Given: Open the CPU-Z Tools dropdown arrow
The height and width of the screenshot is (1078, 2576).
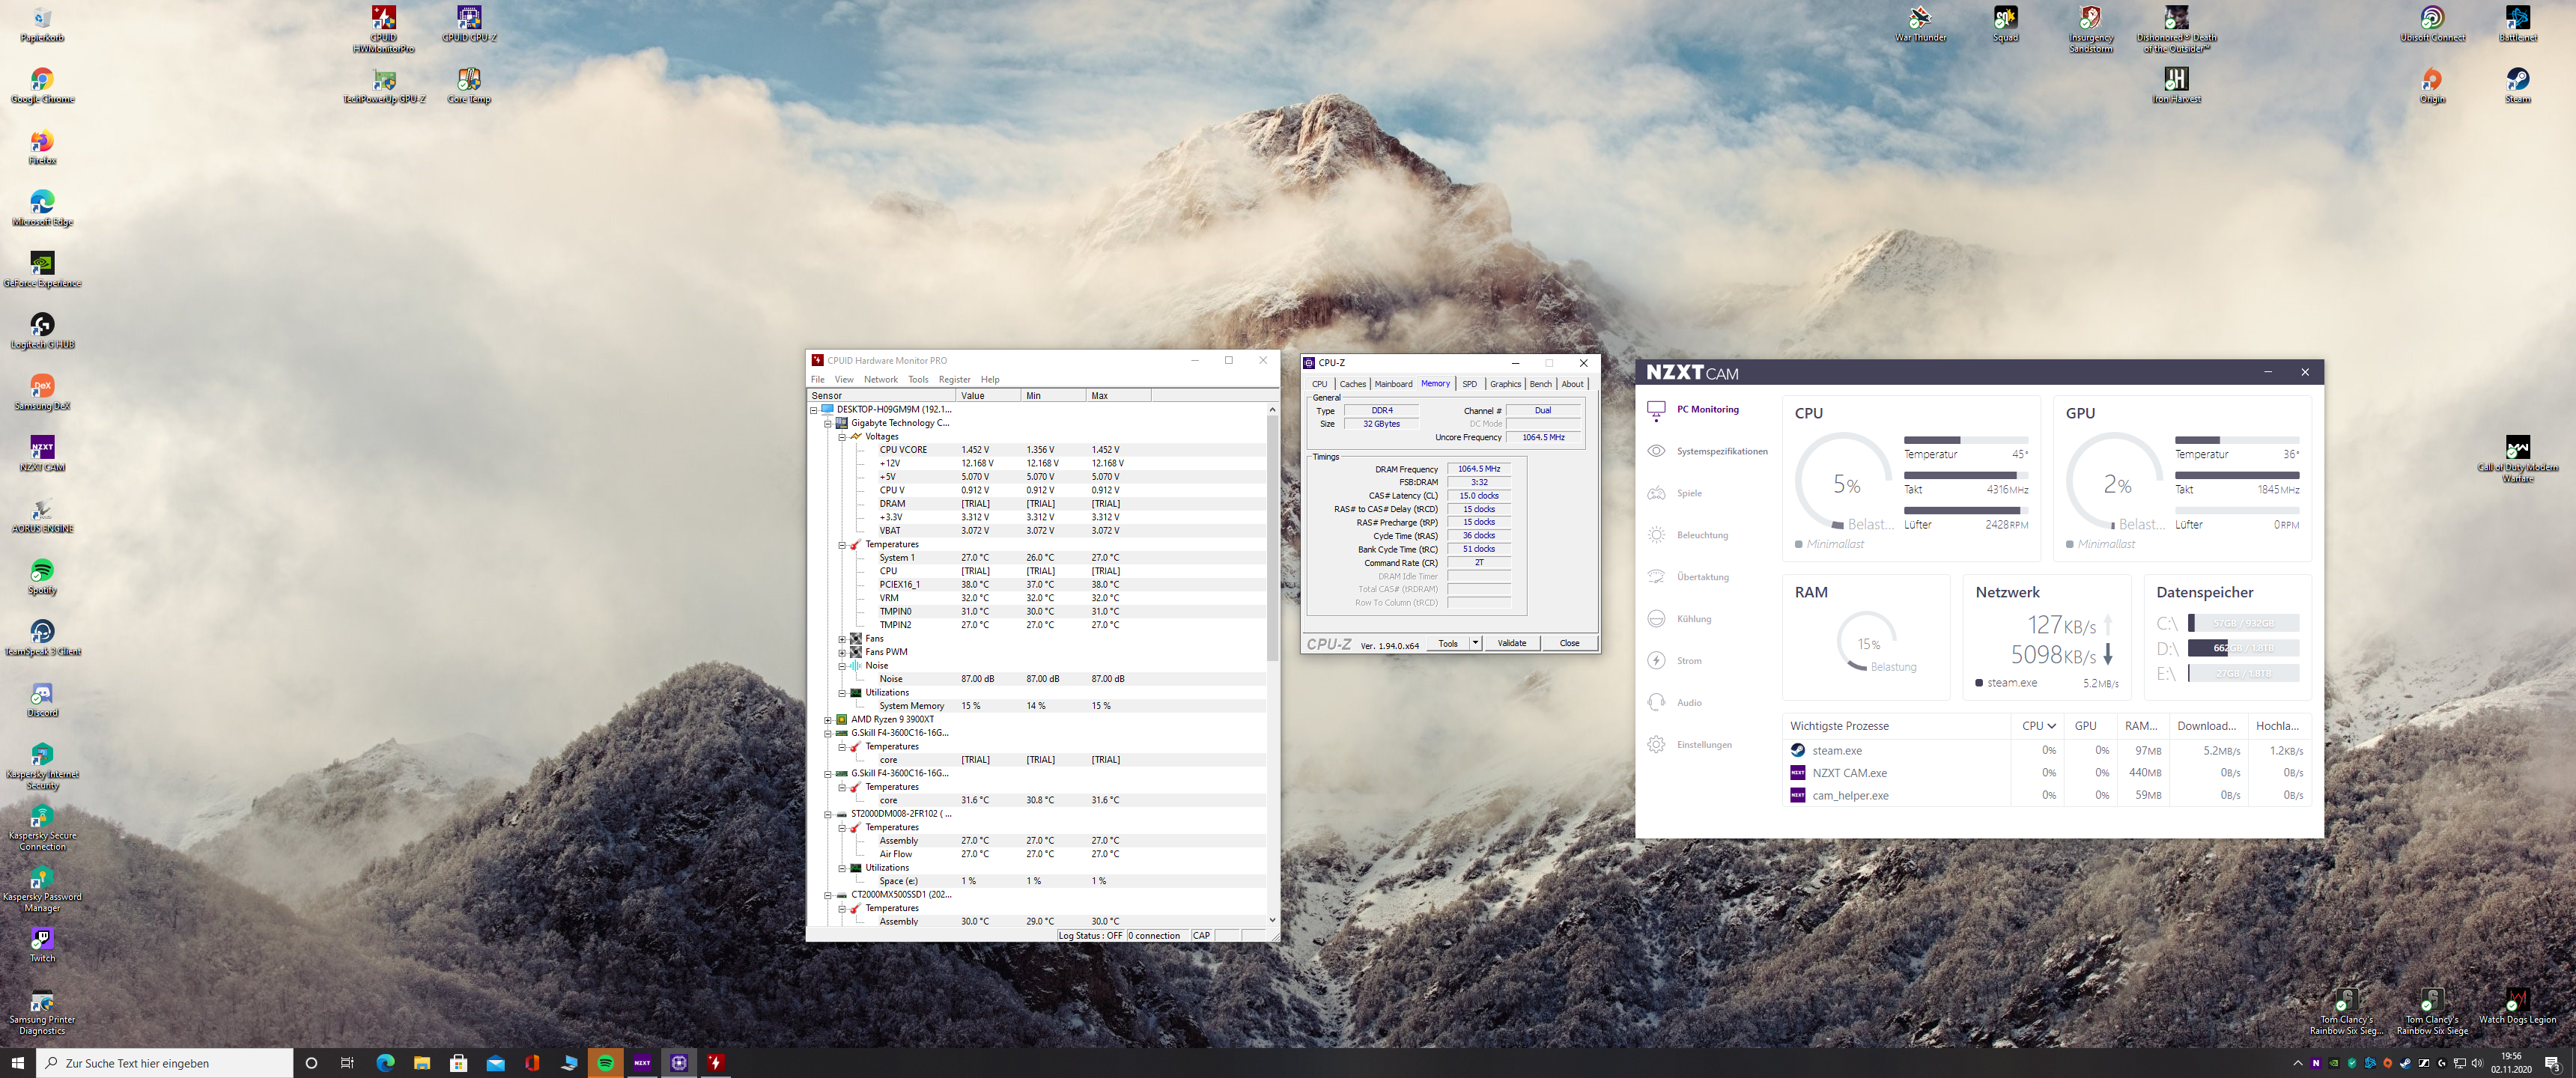Looking at the screenshot, I should [1475, 643].
